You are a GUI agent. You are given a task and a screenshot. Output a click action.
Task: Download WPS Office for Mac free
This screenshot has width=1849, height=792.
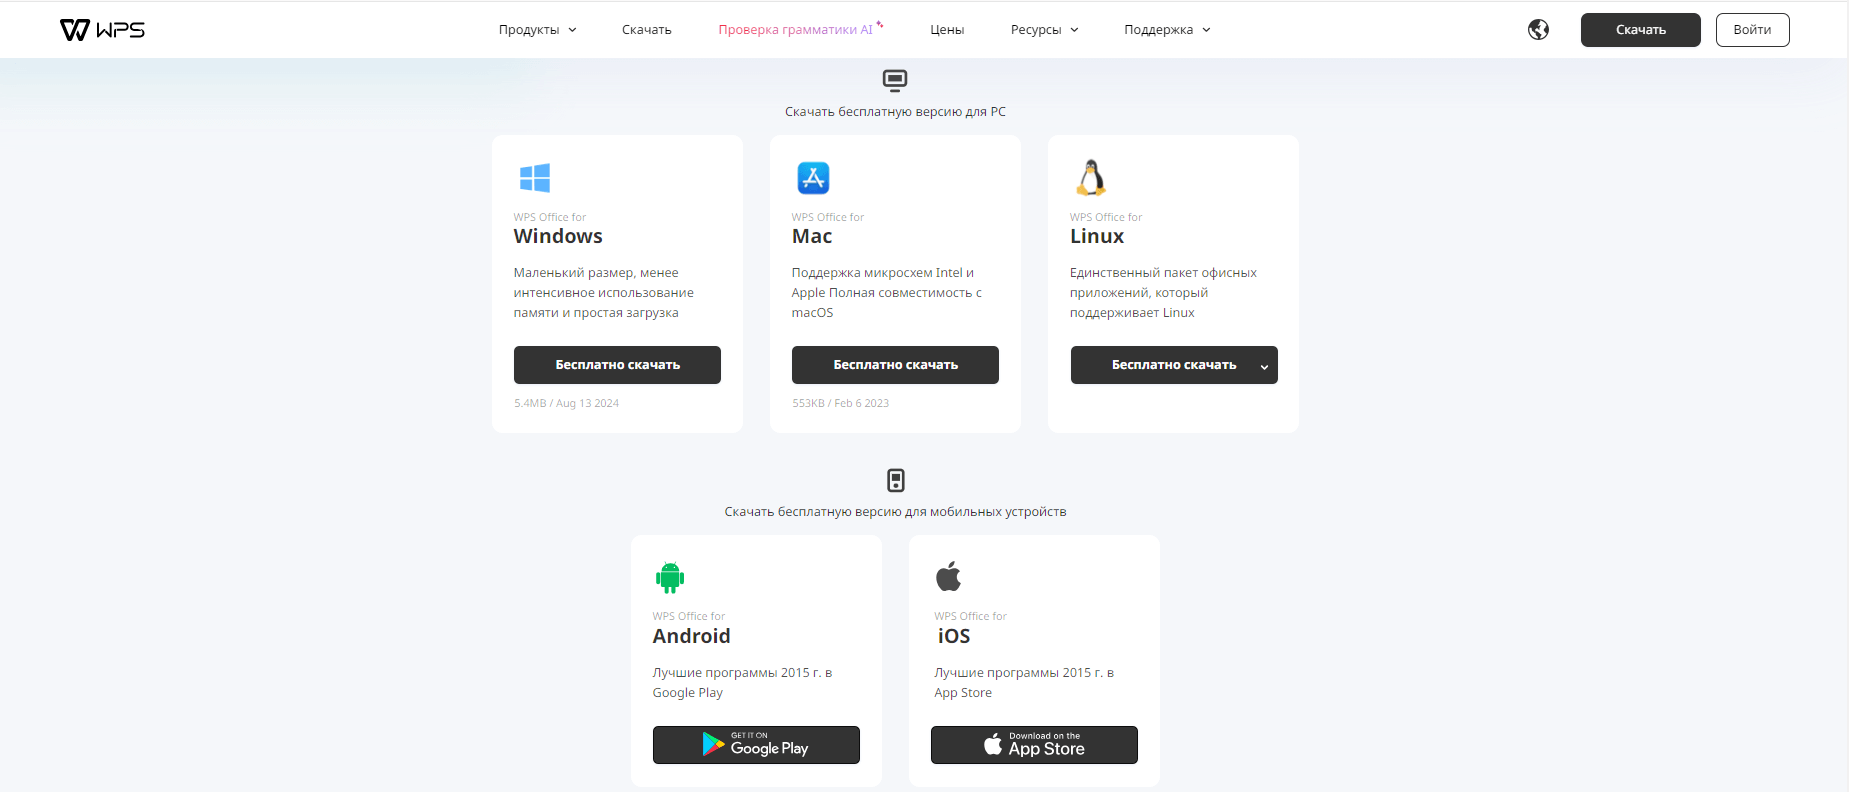coord(895,365)
